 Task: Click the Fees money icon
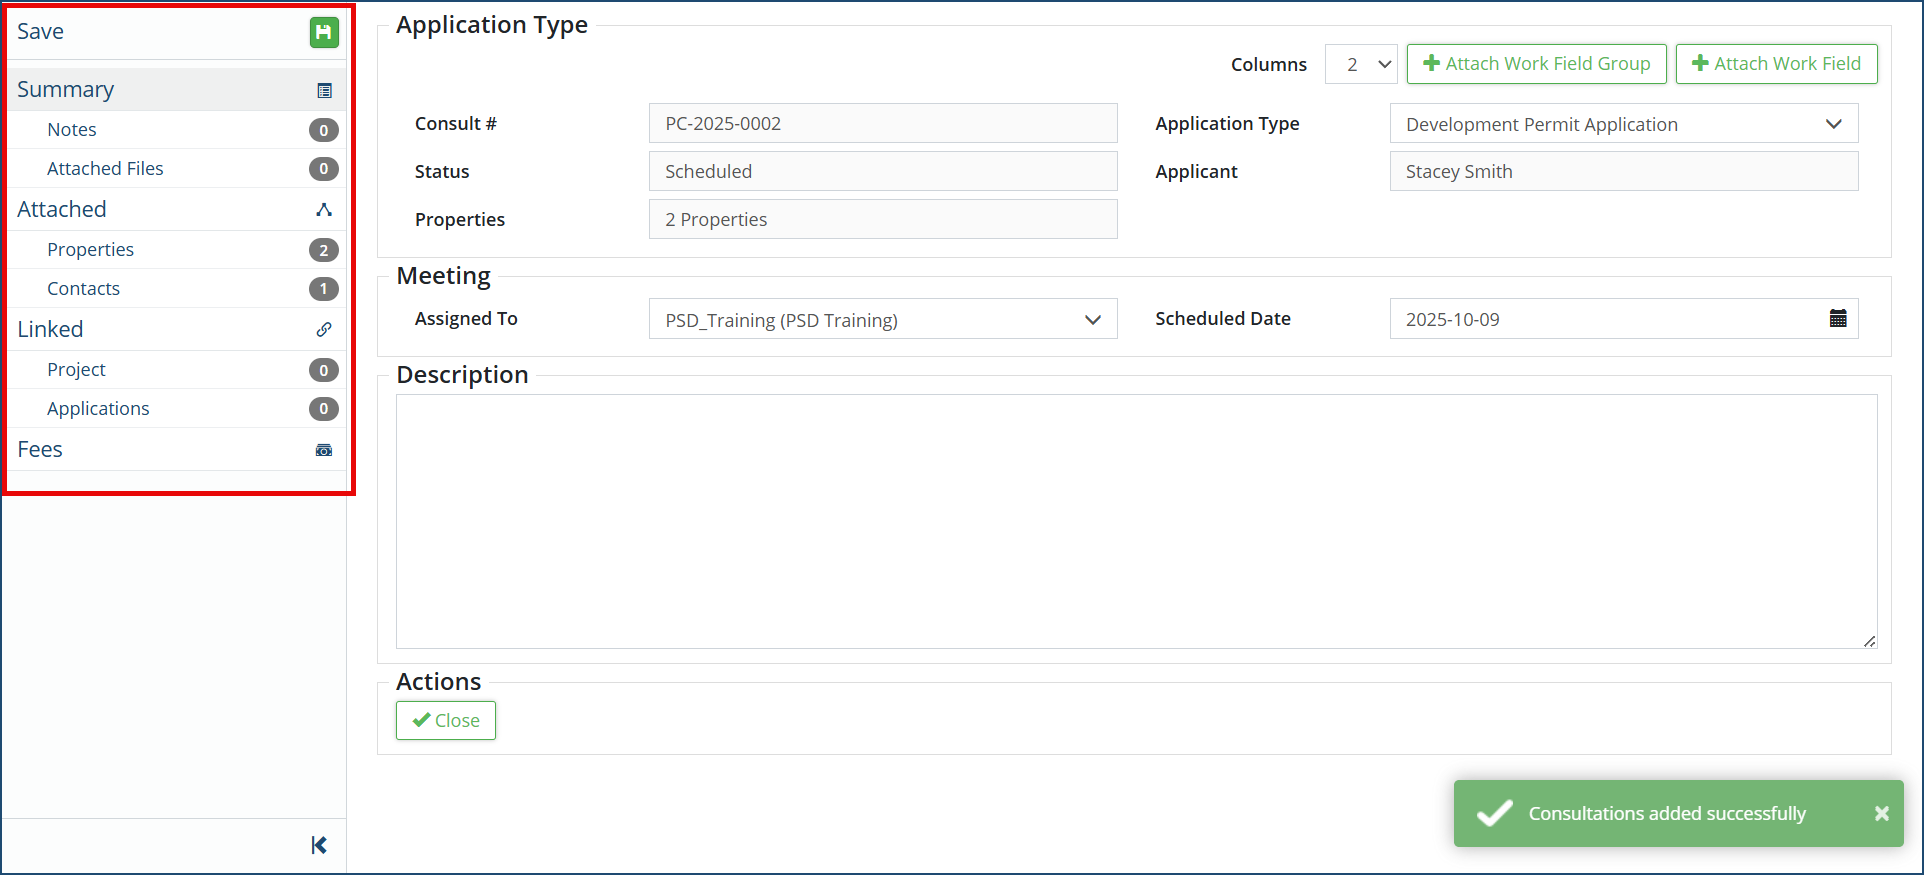coord(324,450)
